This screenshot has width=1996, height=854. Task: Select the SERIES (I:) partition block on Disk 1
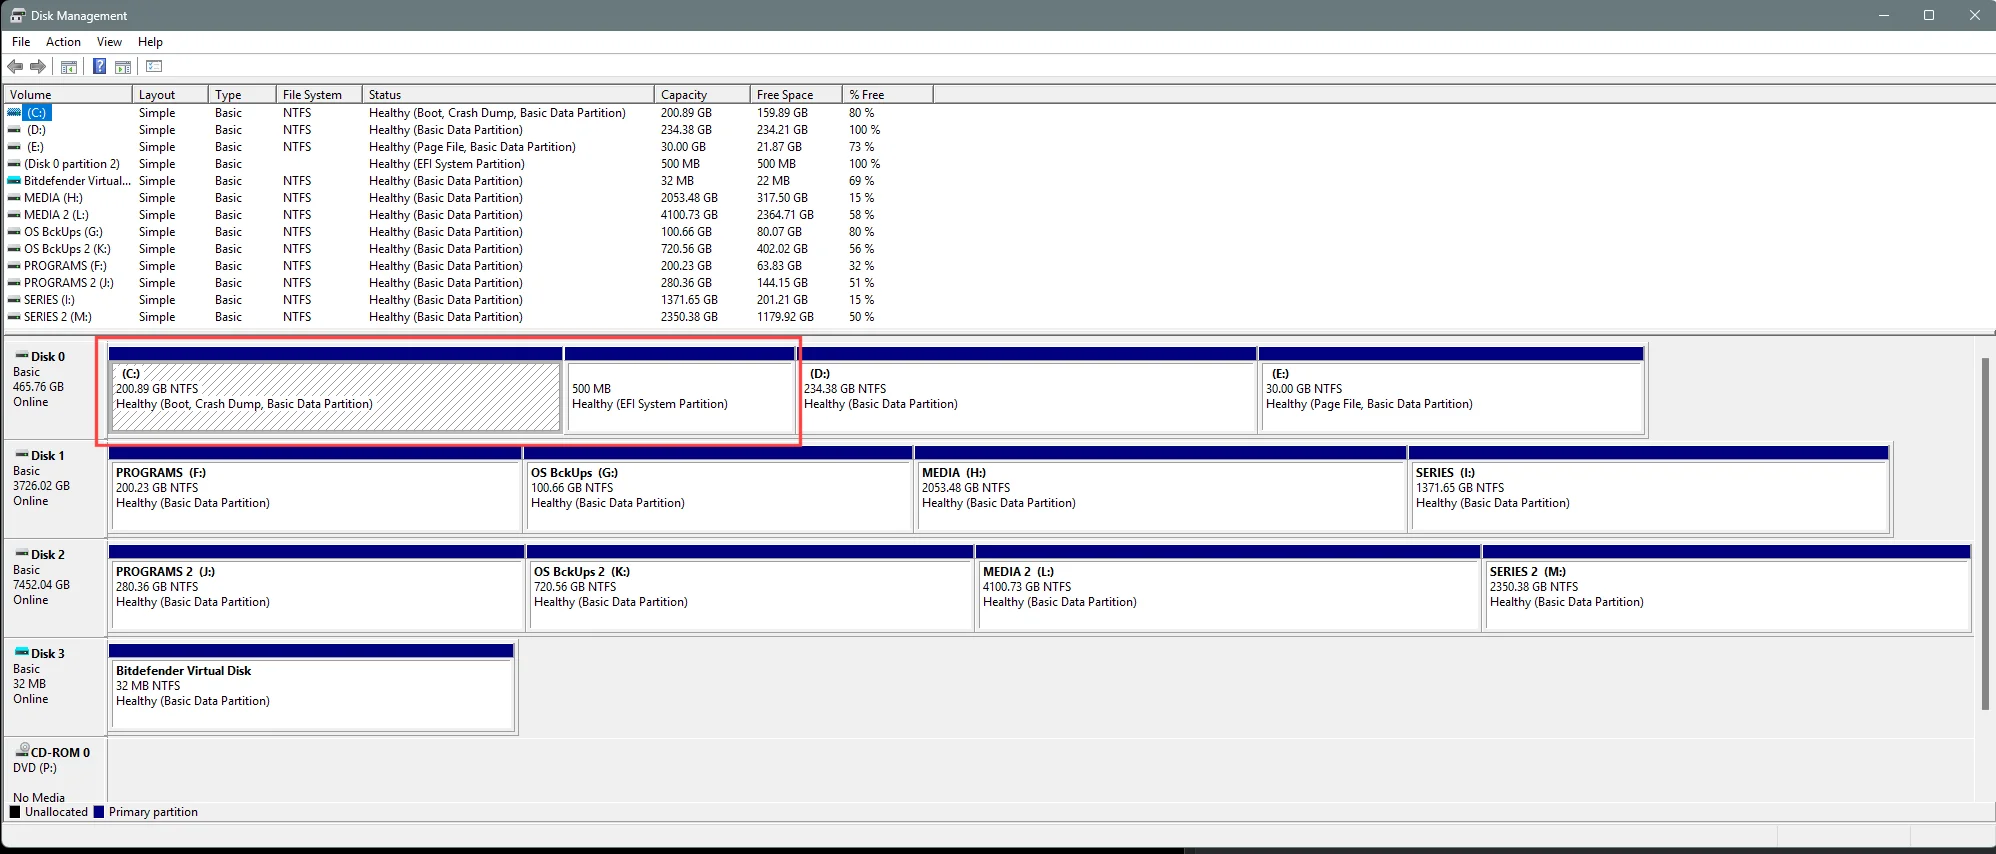tap(1648, 489)
